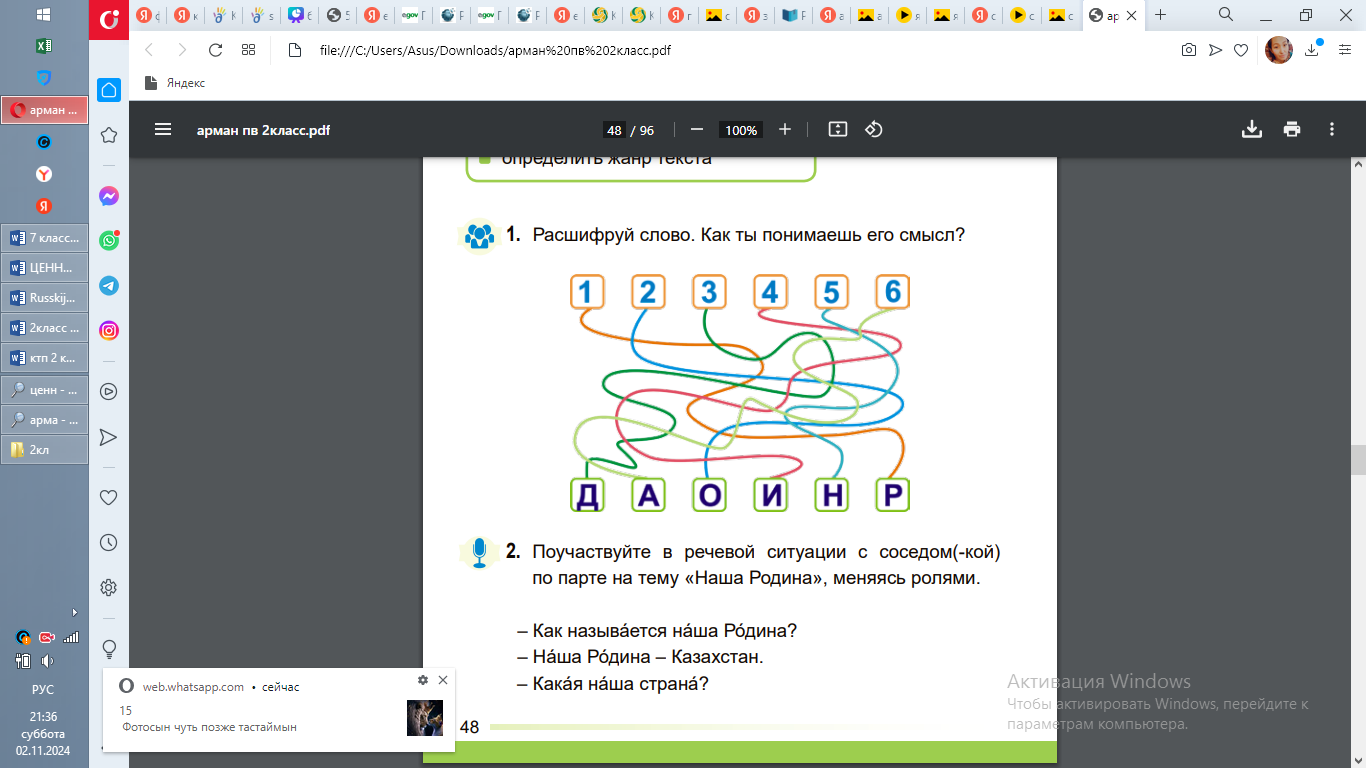Switch the РУС input language
This screenshot has width=1366, height=768.
[43, 690]
